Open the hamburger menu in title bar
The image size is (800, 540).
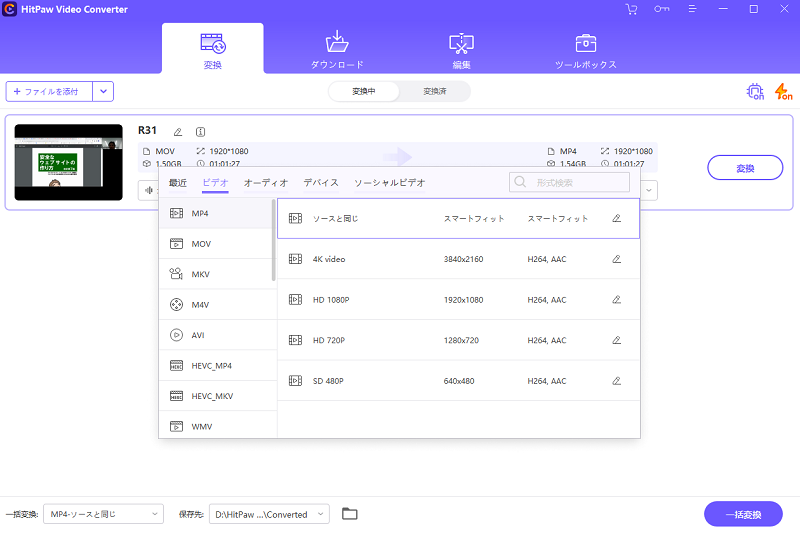coord(692,9)
